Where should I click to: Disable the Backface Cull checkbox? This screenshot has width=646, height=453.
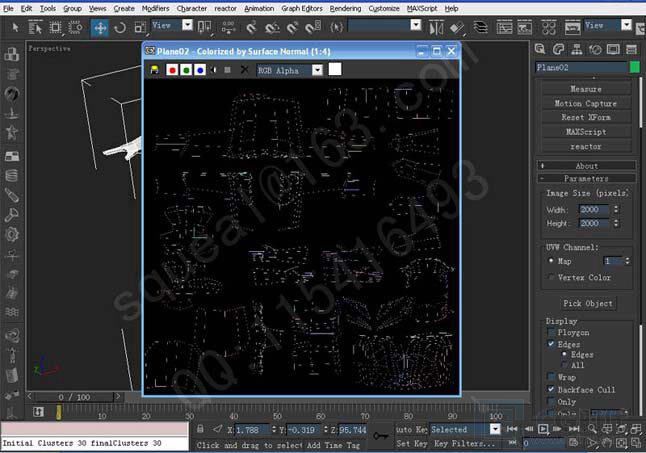coord(551,389)
